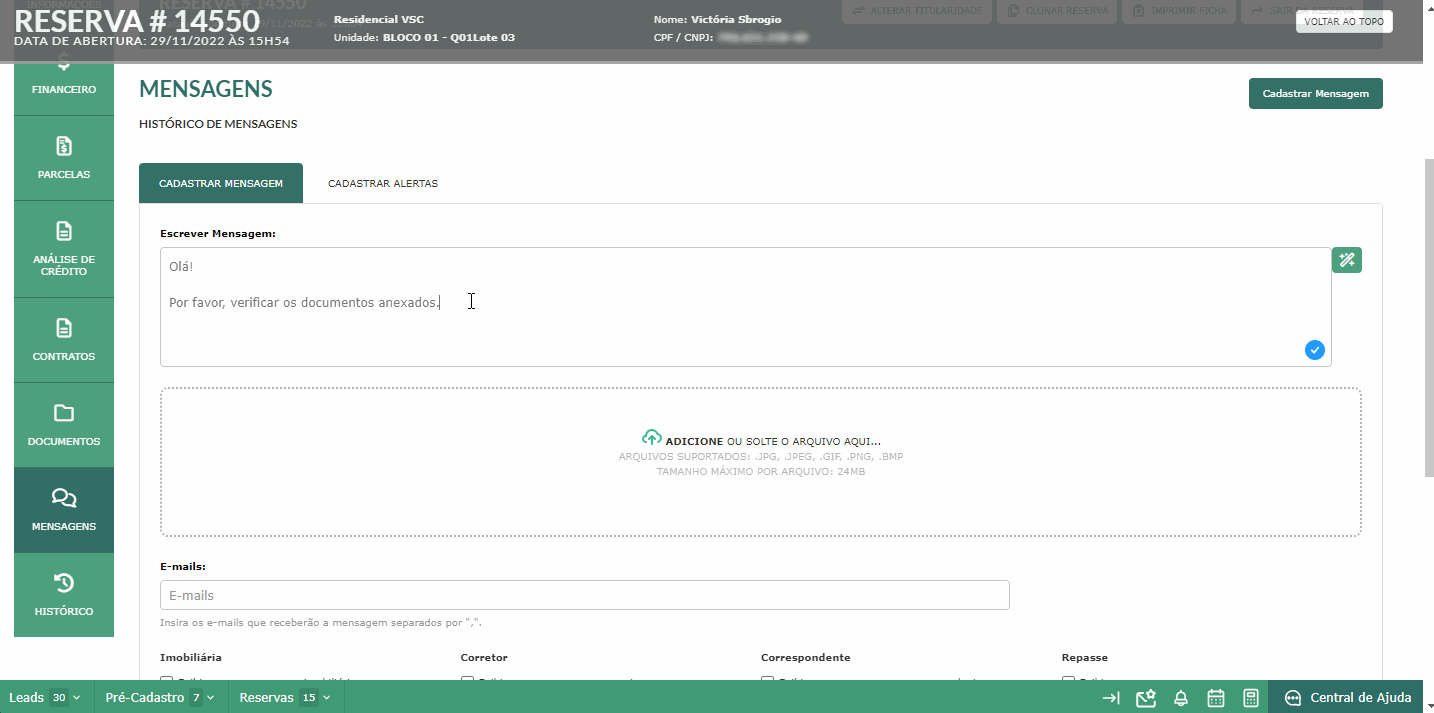Viewport: 1434px width, 713px height.
Task: Open the Documentos folder section
Action: click(64, 425)
